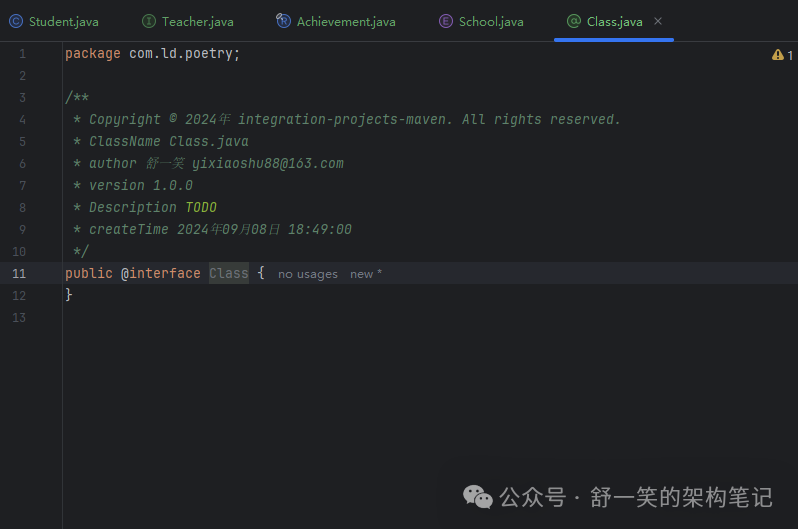This screenshot has height=529, width=798.
Task: Open the yellow warning inspection indicator
Action: coord(782,55)
